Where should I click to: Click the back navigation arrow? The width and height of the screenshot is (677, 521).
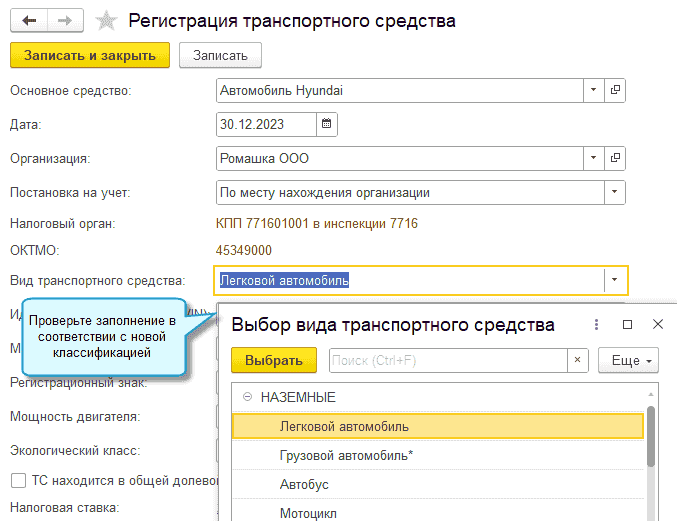28,20
